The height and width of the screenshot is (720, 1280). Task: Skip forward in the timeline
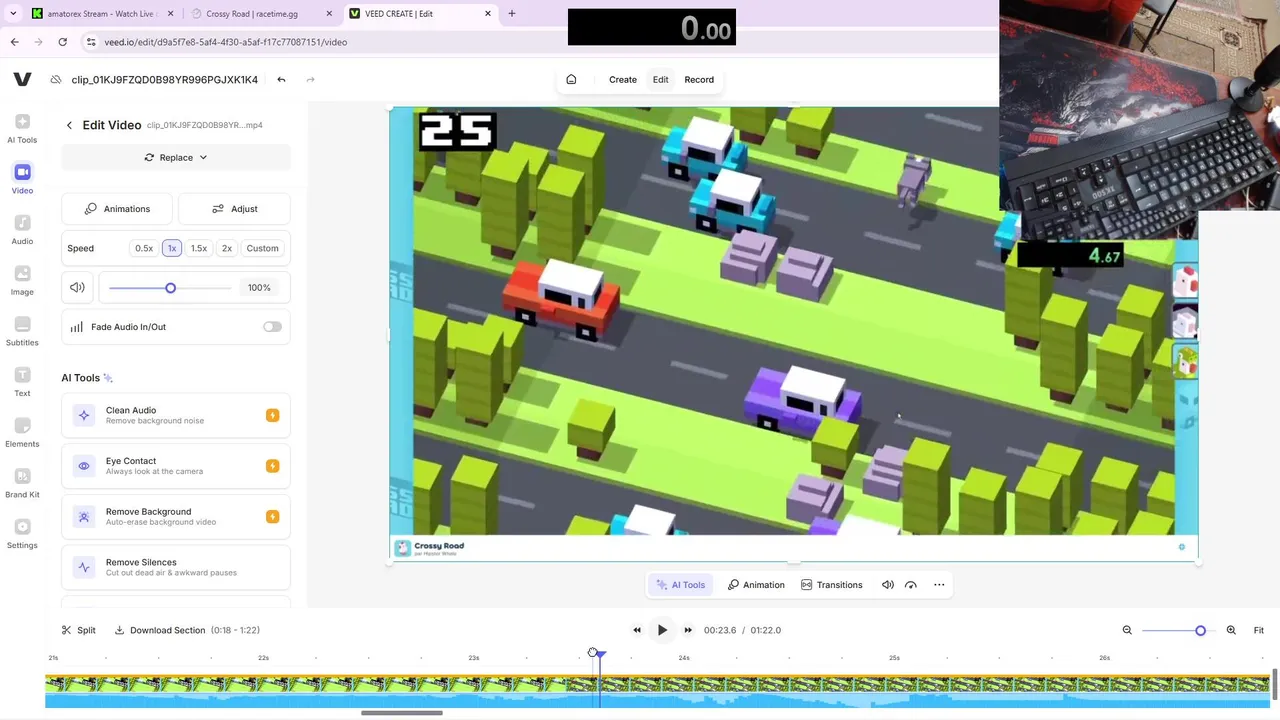[x=688, y=630]
